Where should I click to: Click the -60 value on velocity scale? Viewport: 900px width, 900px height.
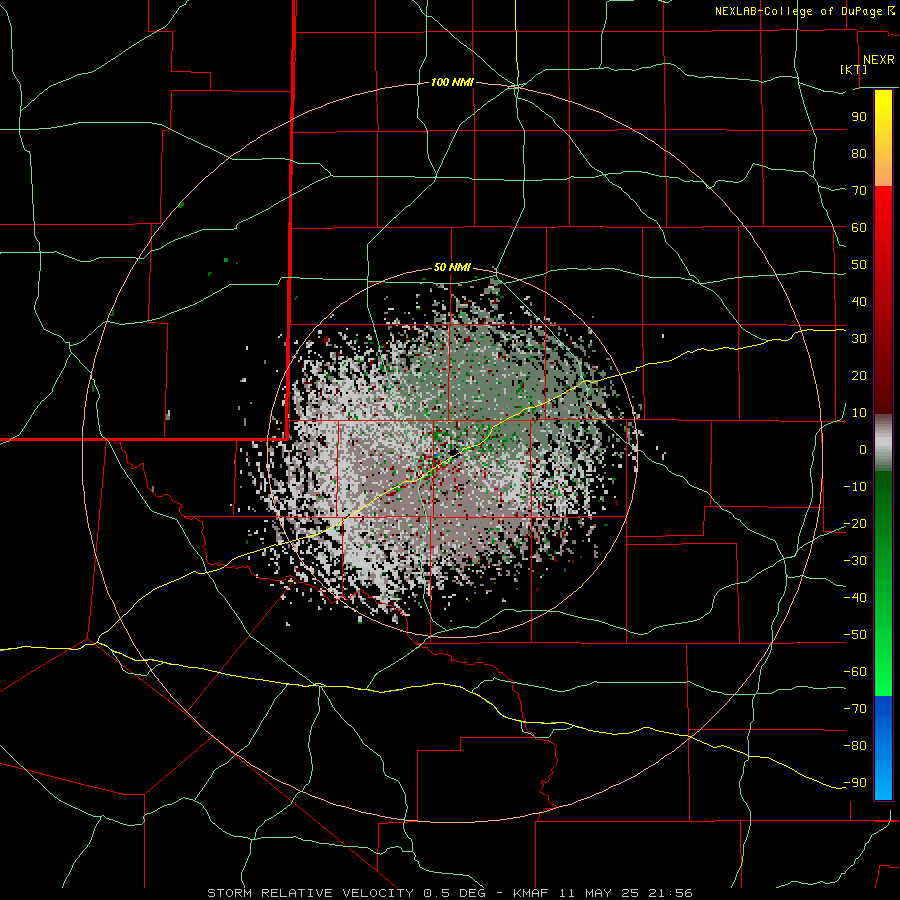855,672
